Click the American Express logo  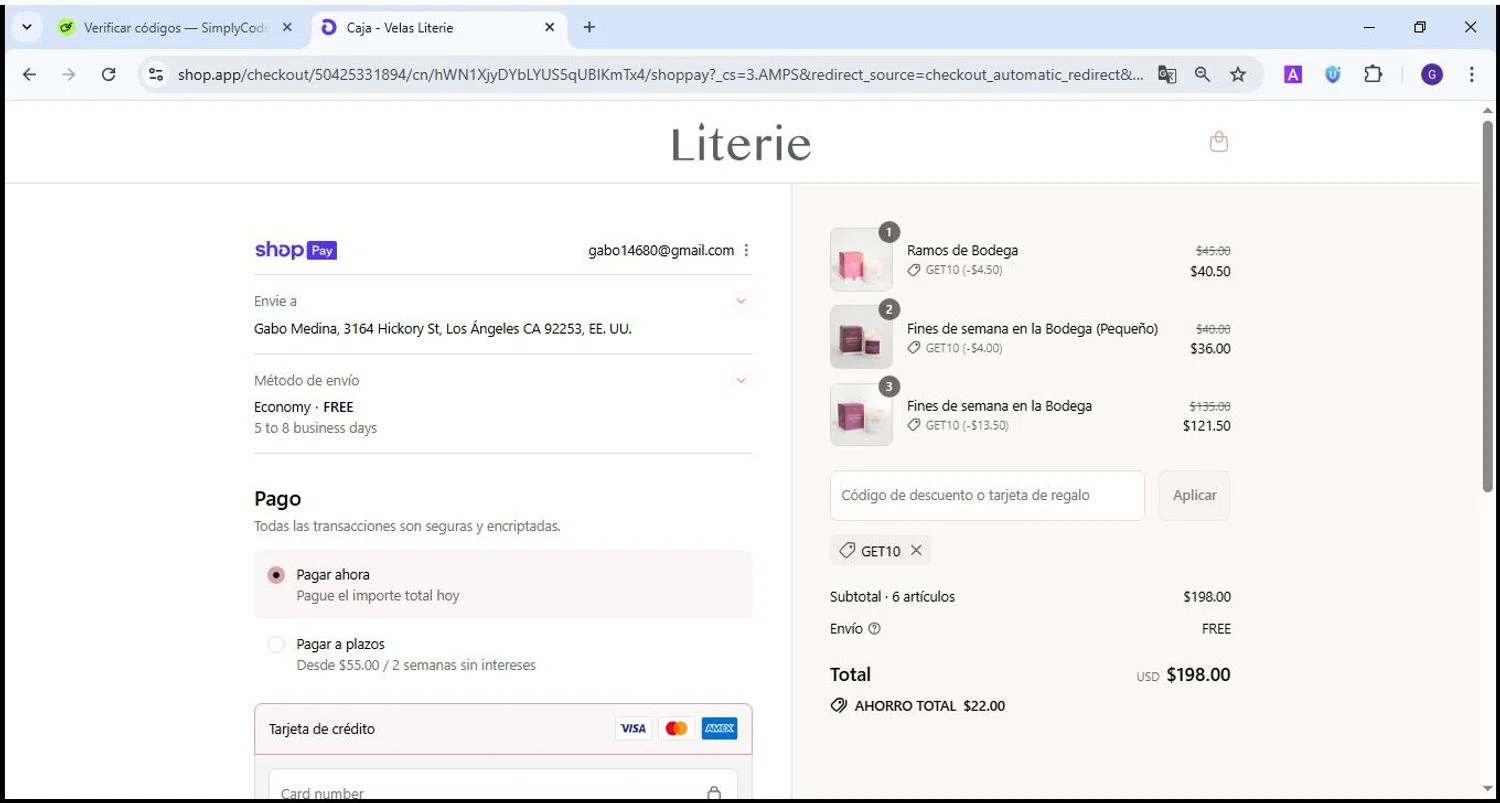coord(719,728)
